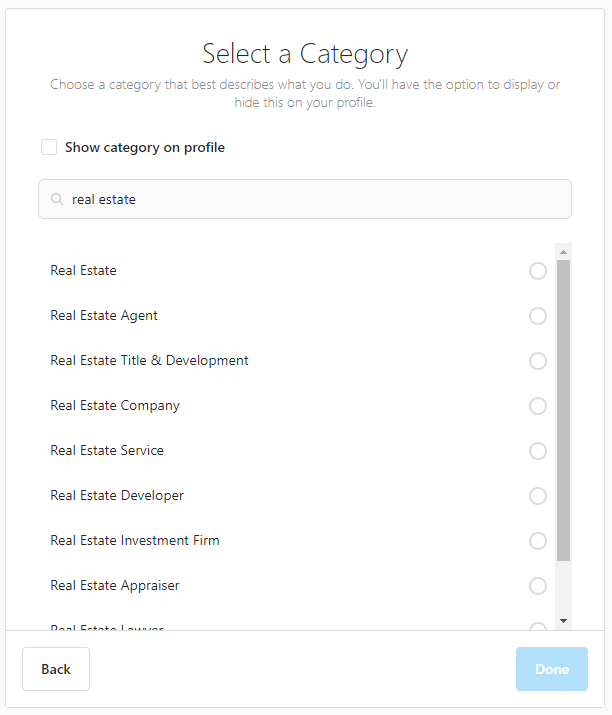Click the search magnifier icon
The height and width of the screenshot is (715, 612).
click(x=57, y=199)
